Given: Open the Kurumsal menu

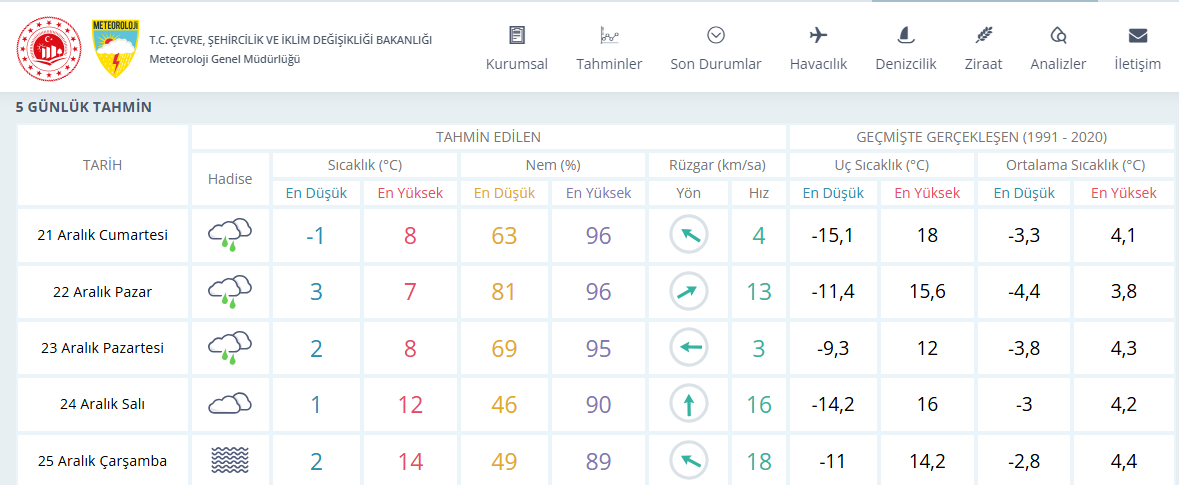Looking at the screenshot, I should 517,49.
